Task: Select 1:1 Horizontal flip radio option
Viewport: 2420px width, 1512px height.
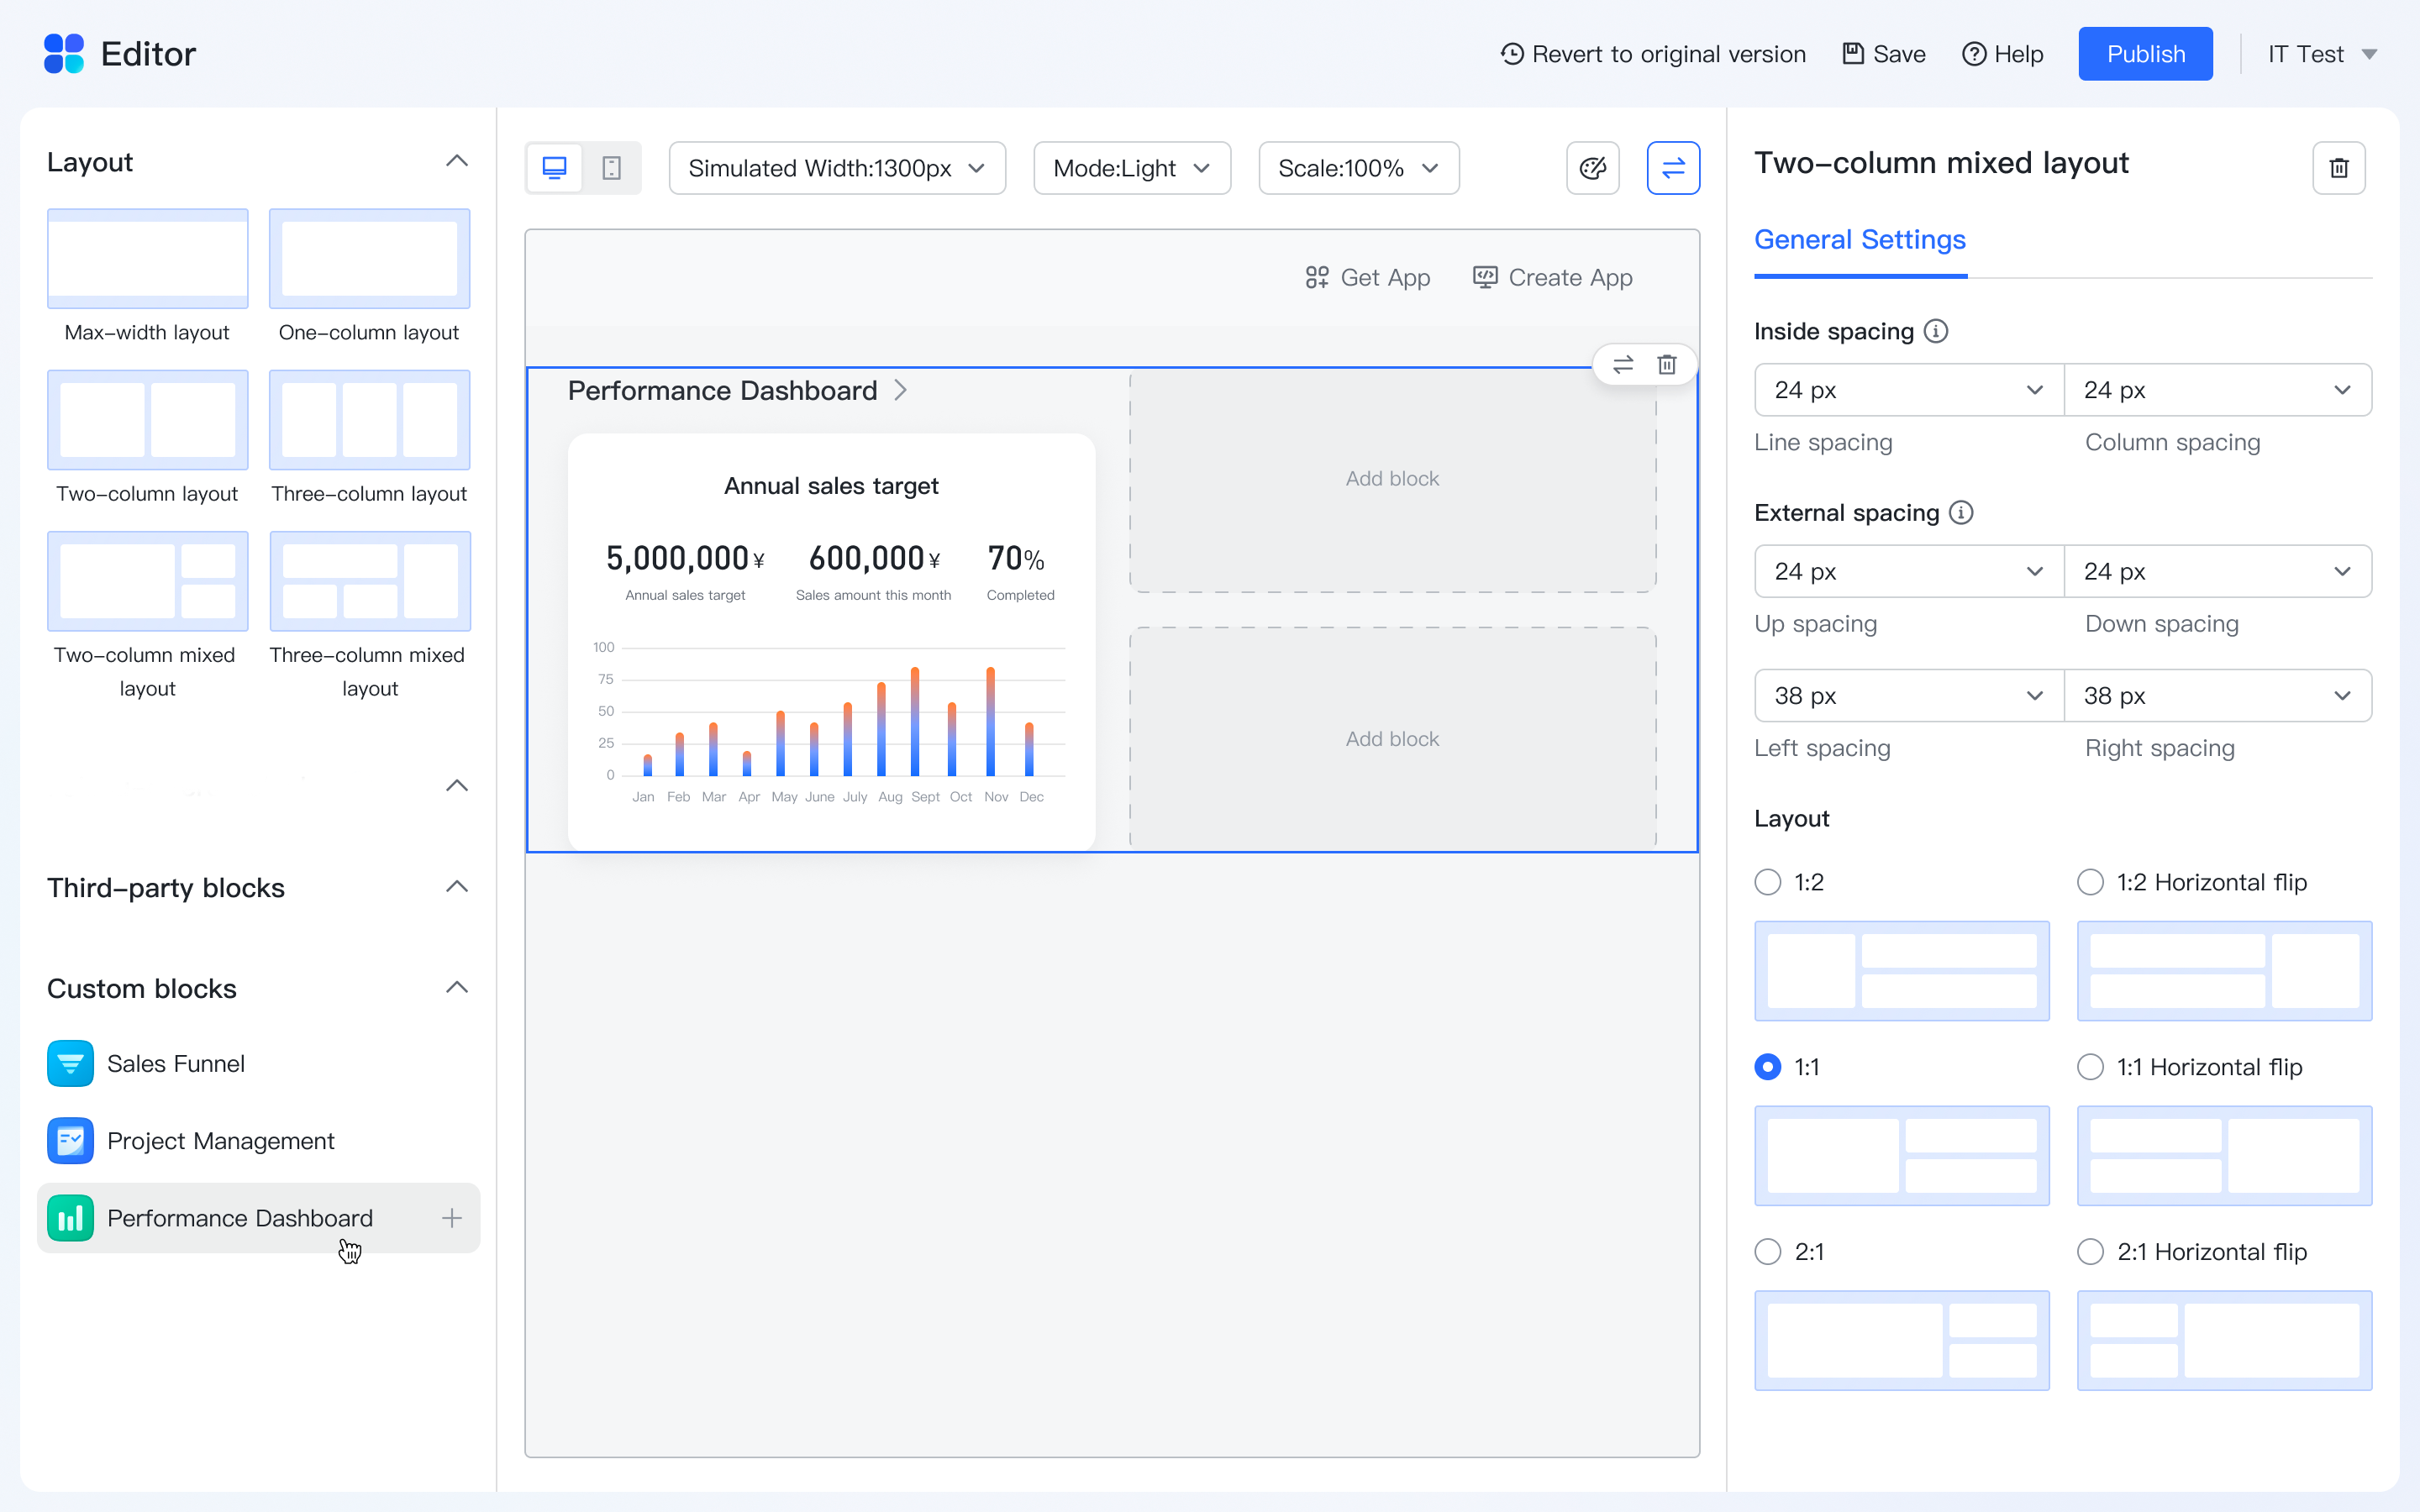Action: point(2090,1067)
